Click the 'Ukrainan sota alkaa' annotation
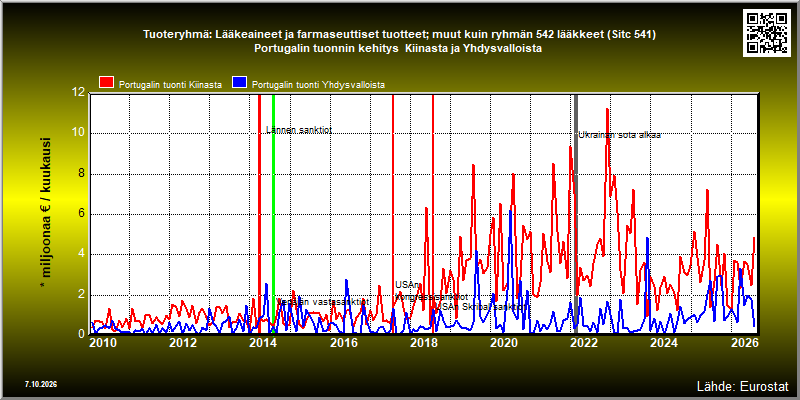 tap(619, 135)
